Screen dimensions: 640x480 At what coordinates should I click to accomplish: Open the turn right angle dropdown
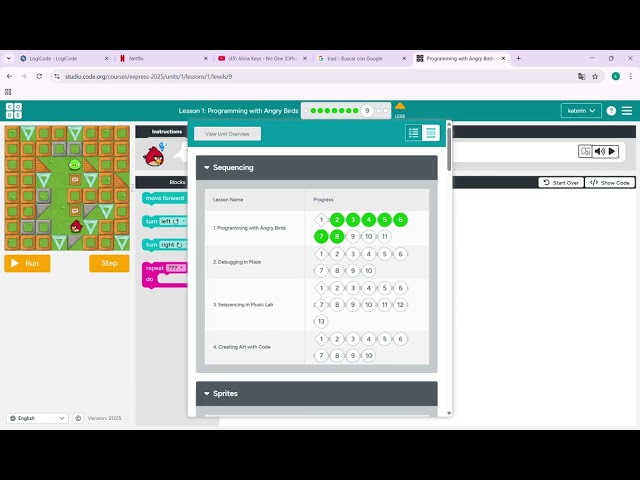(173, 244)
